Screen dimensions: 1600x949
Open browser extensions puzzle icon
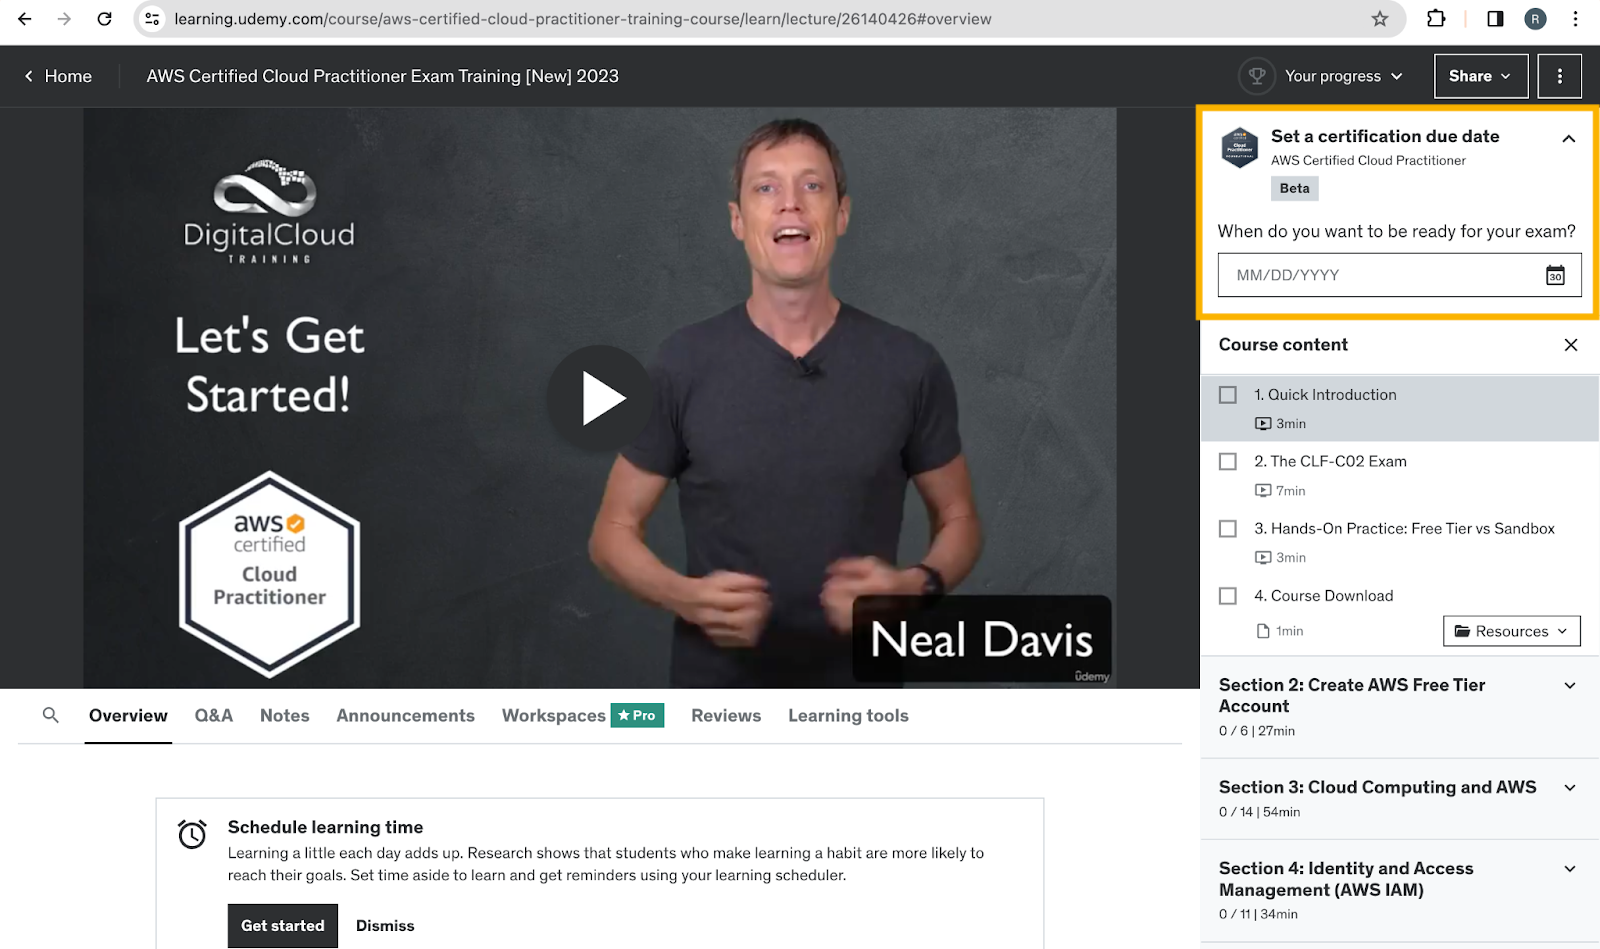click(x=1436, y=19)
